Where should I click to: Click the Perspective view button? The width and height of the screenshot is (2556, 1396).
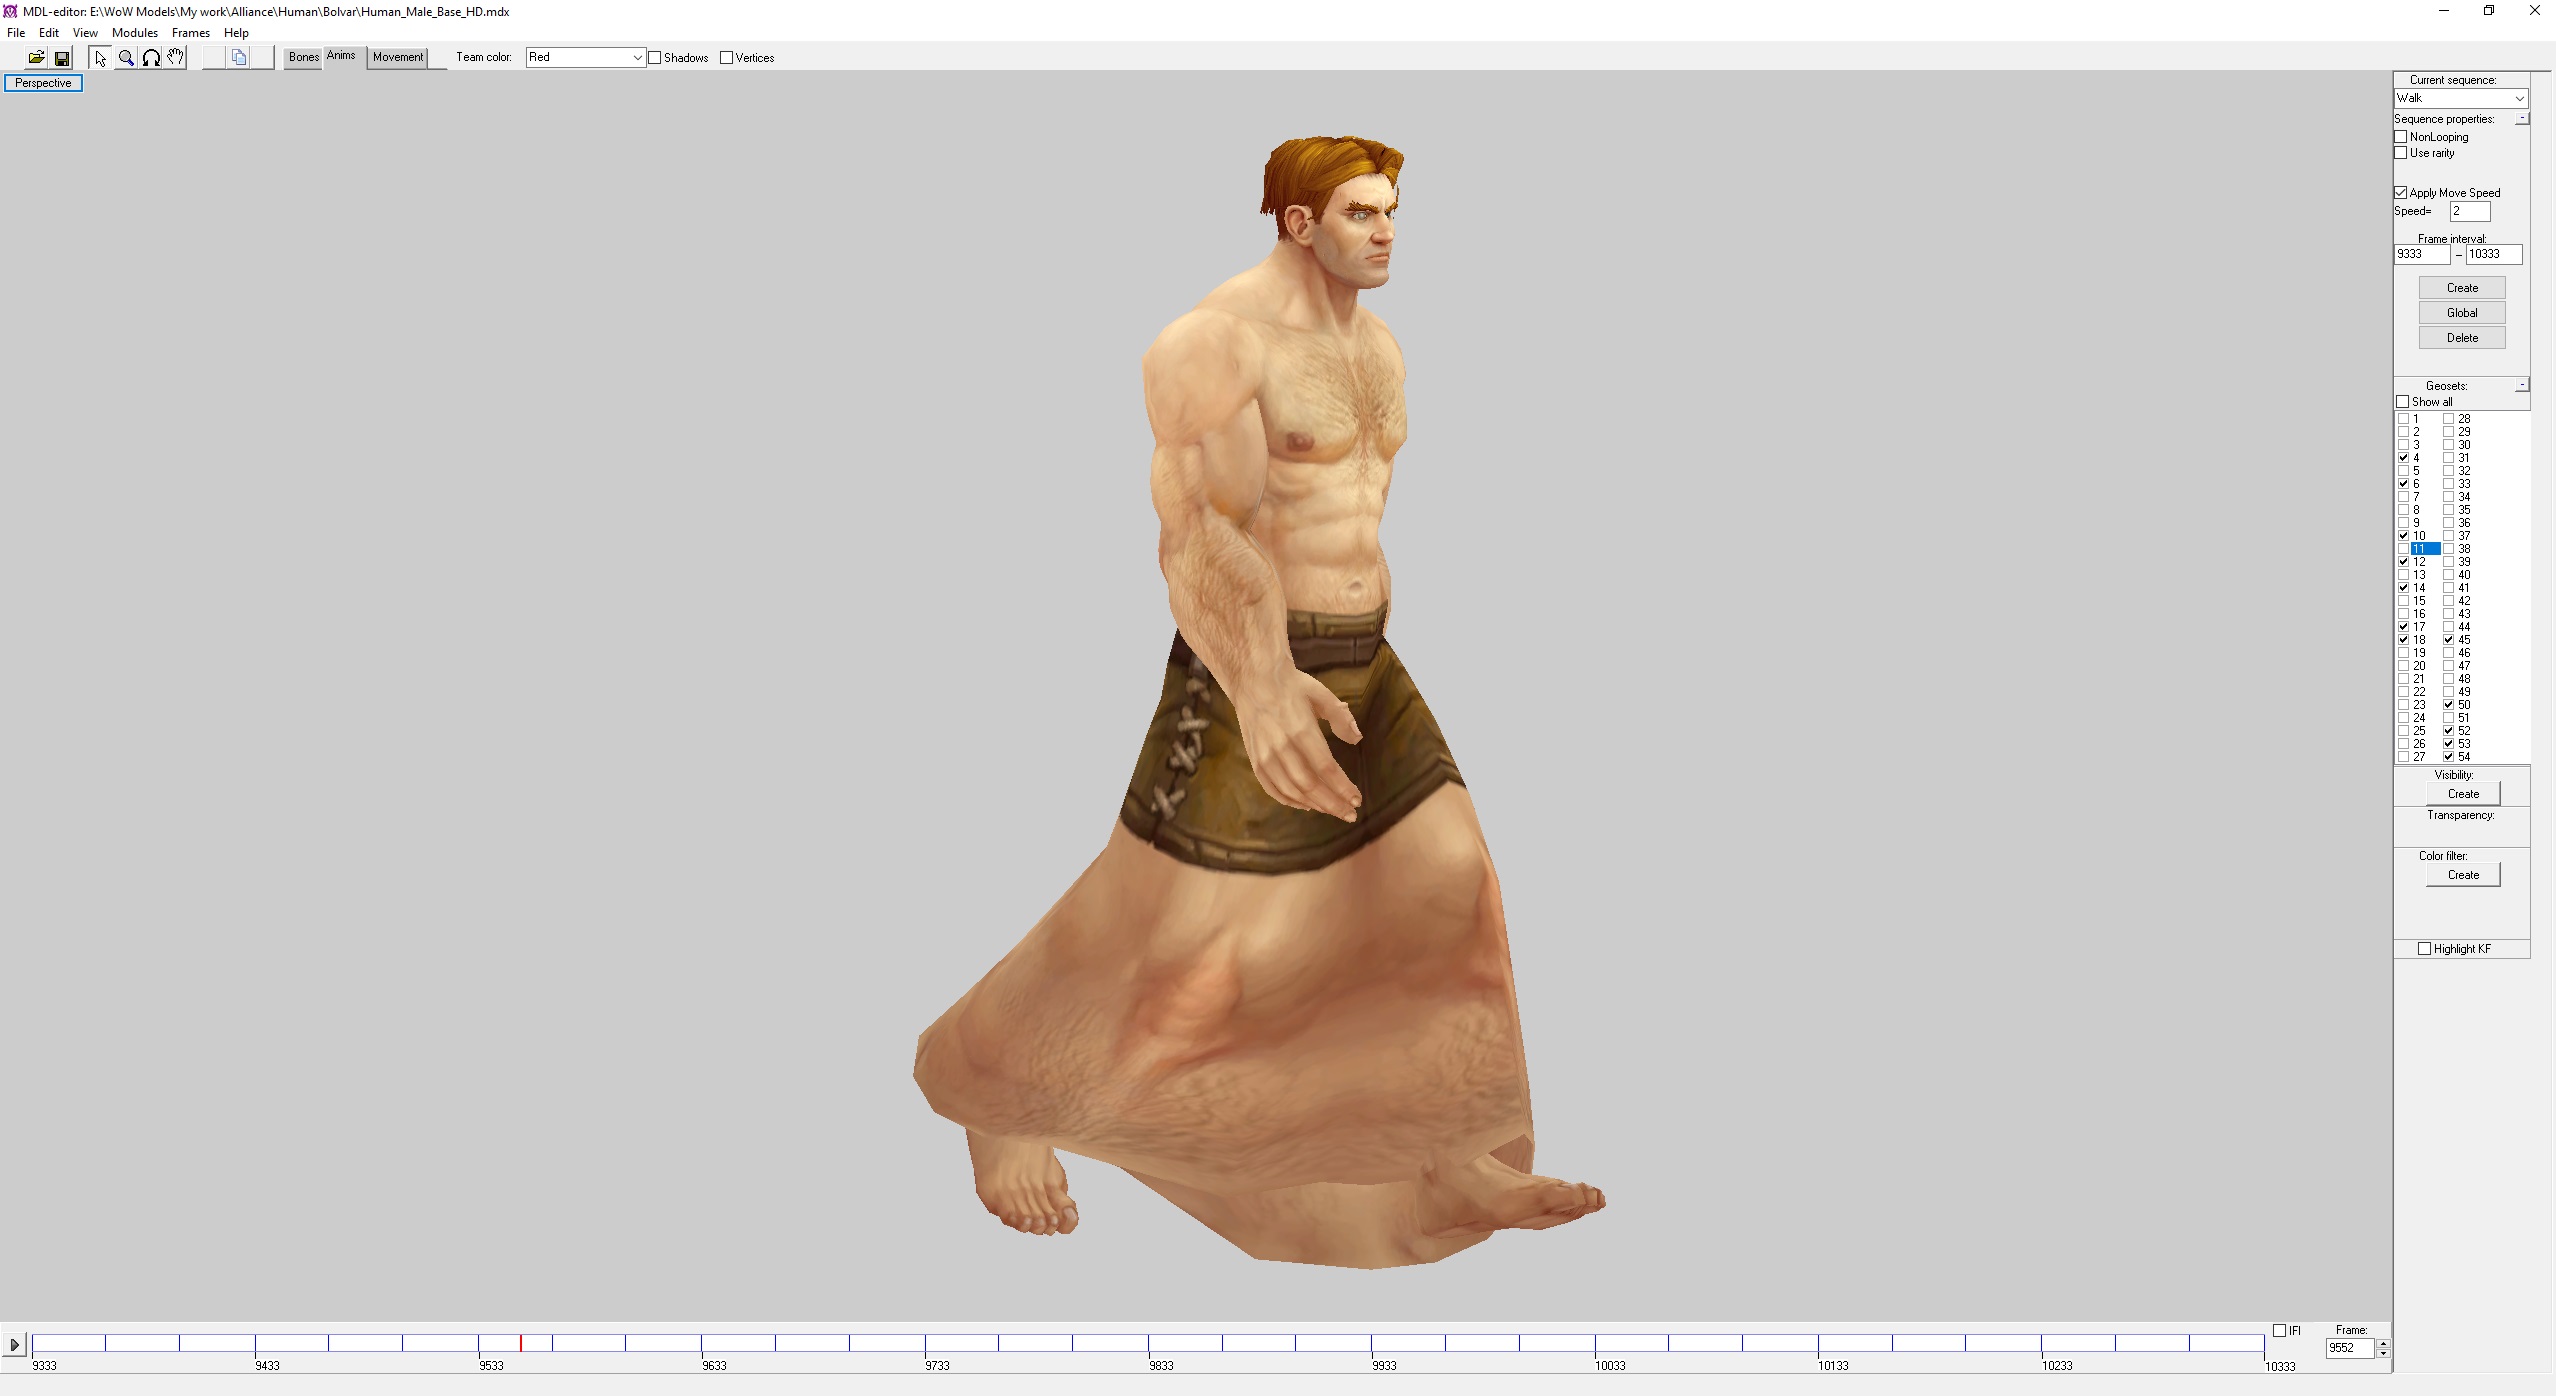[43, 83]
